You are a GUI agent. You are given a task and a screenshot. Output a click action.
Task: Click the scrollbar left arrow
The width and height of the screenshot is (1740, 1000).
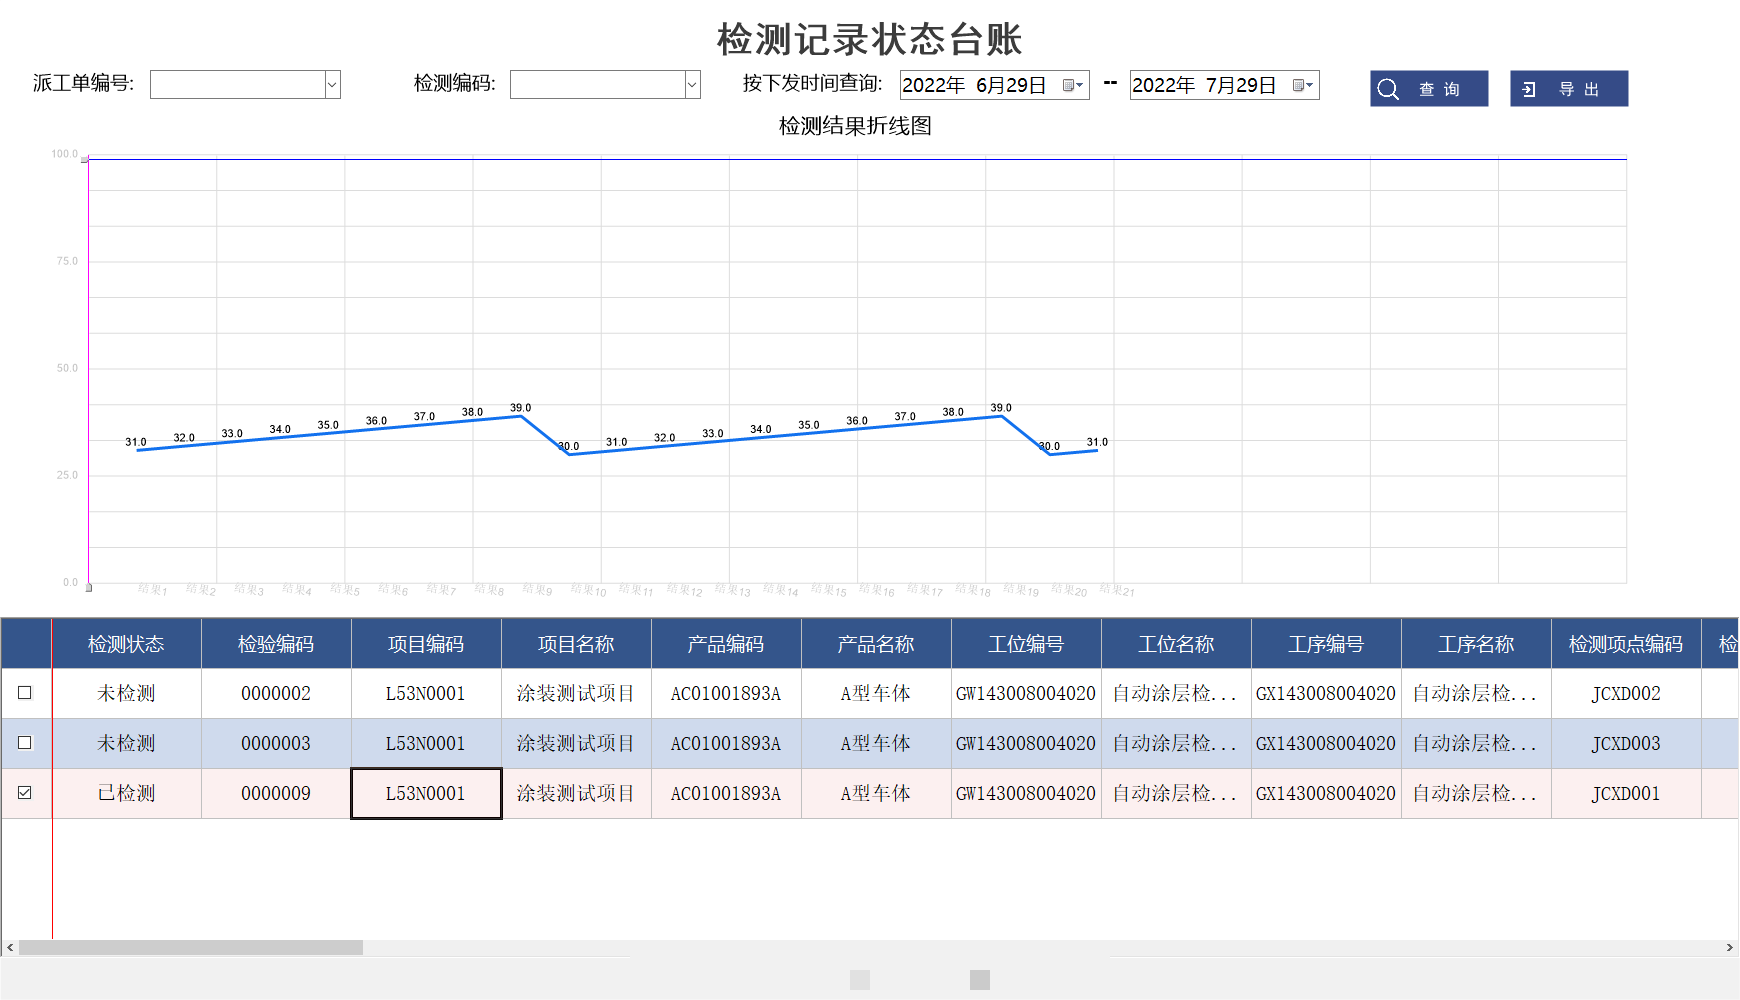pos(10,947)
